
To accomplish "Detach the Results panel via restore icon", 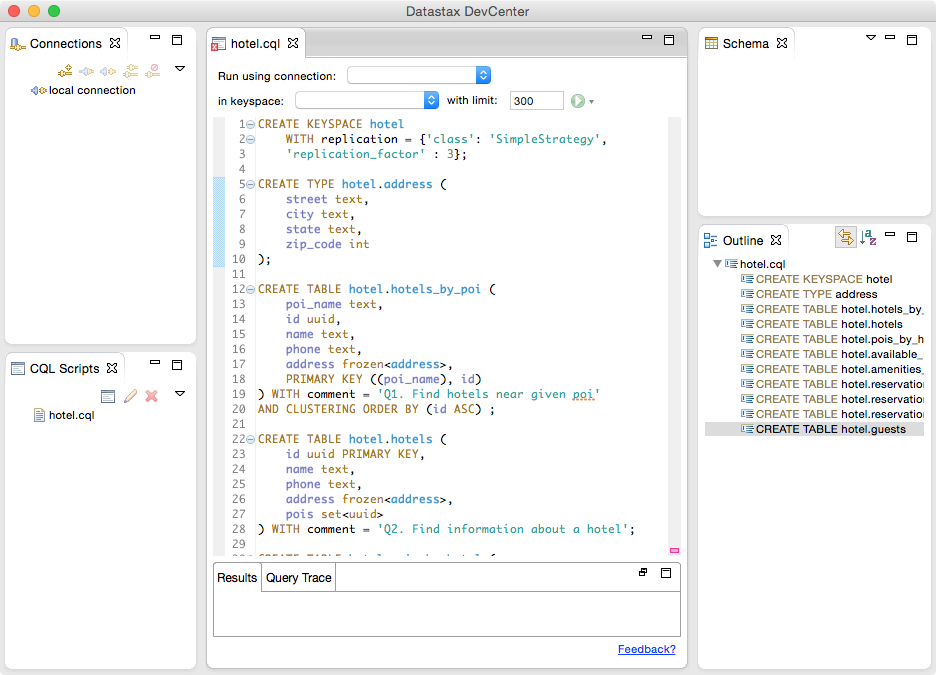I will 643,573.
